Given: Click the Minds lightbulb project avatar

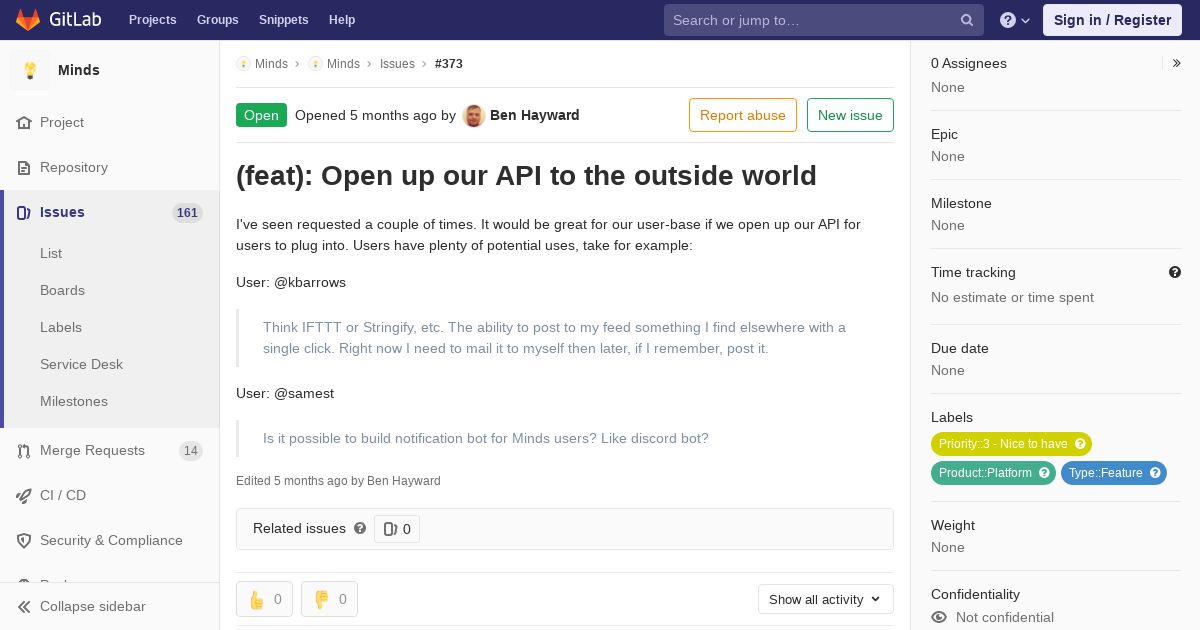Looking at the screenshot, I should (x=30, y=70).
